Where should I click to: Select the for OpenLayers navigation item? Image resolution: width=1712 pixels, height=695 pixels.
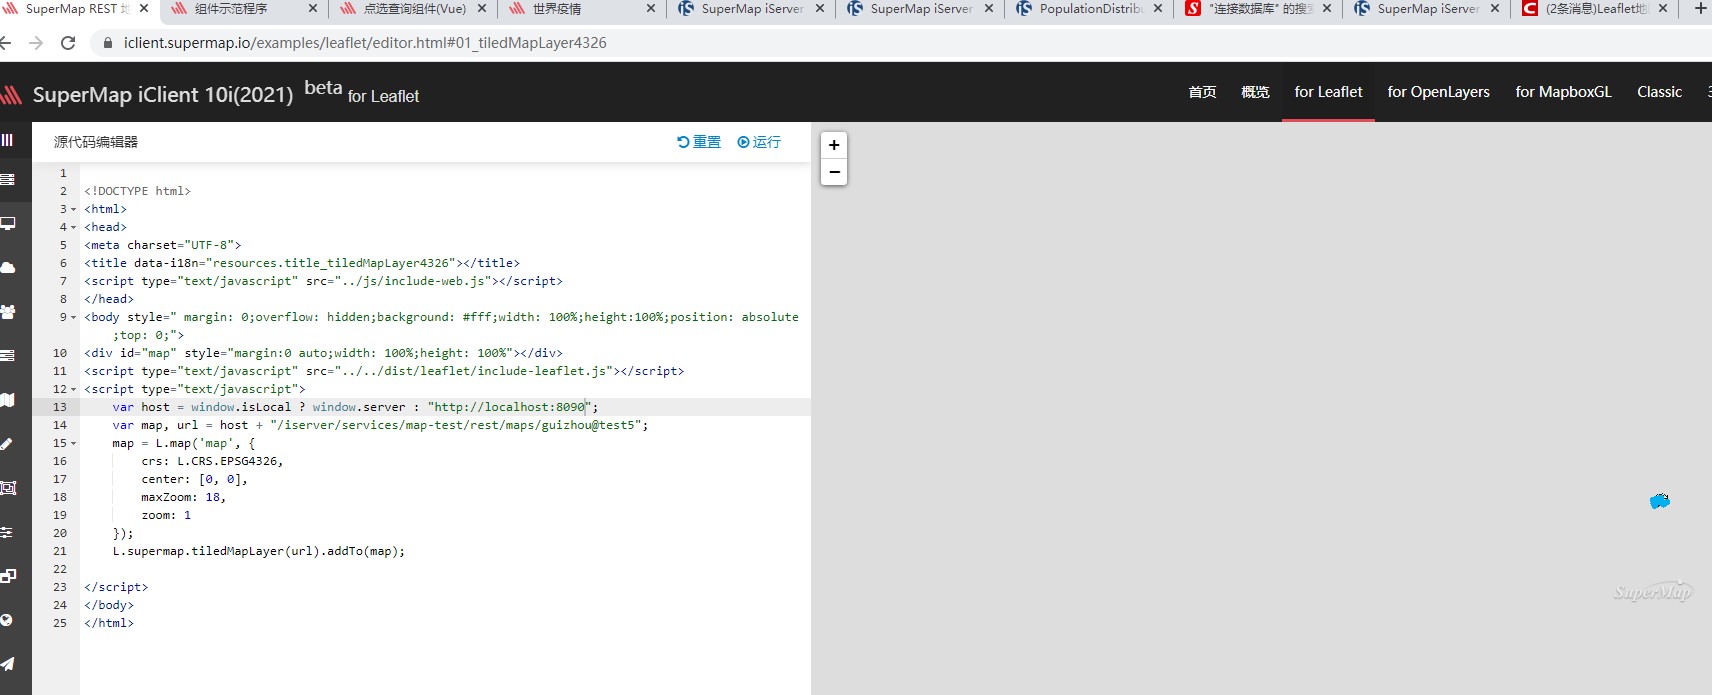pos(1438,92)
